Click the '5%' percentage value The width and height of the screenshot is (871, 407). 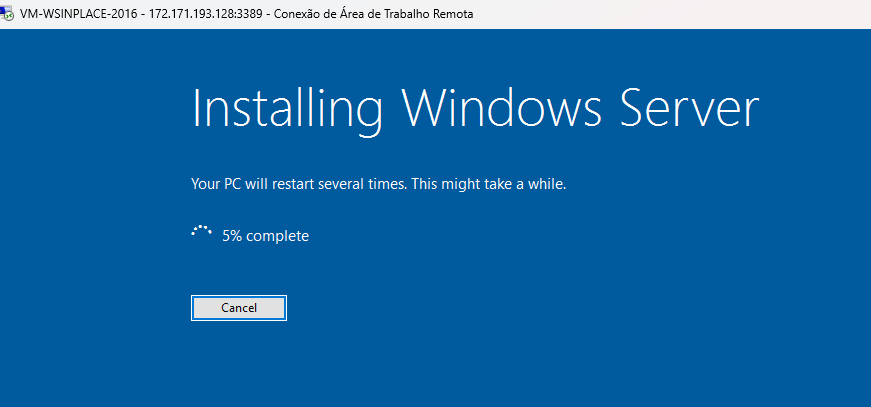[x=232, y=236]
